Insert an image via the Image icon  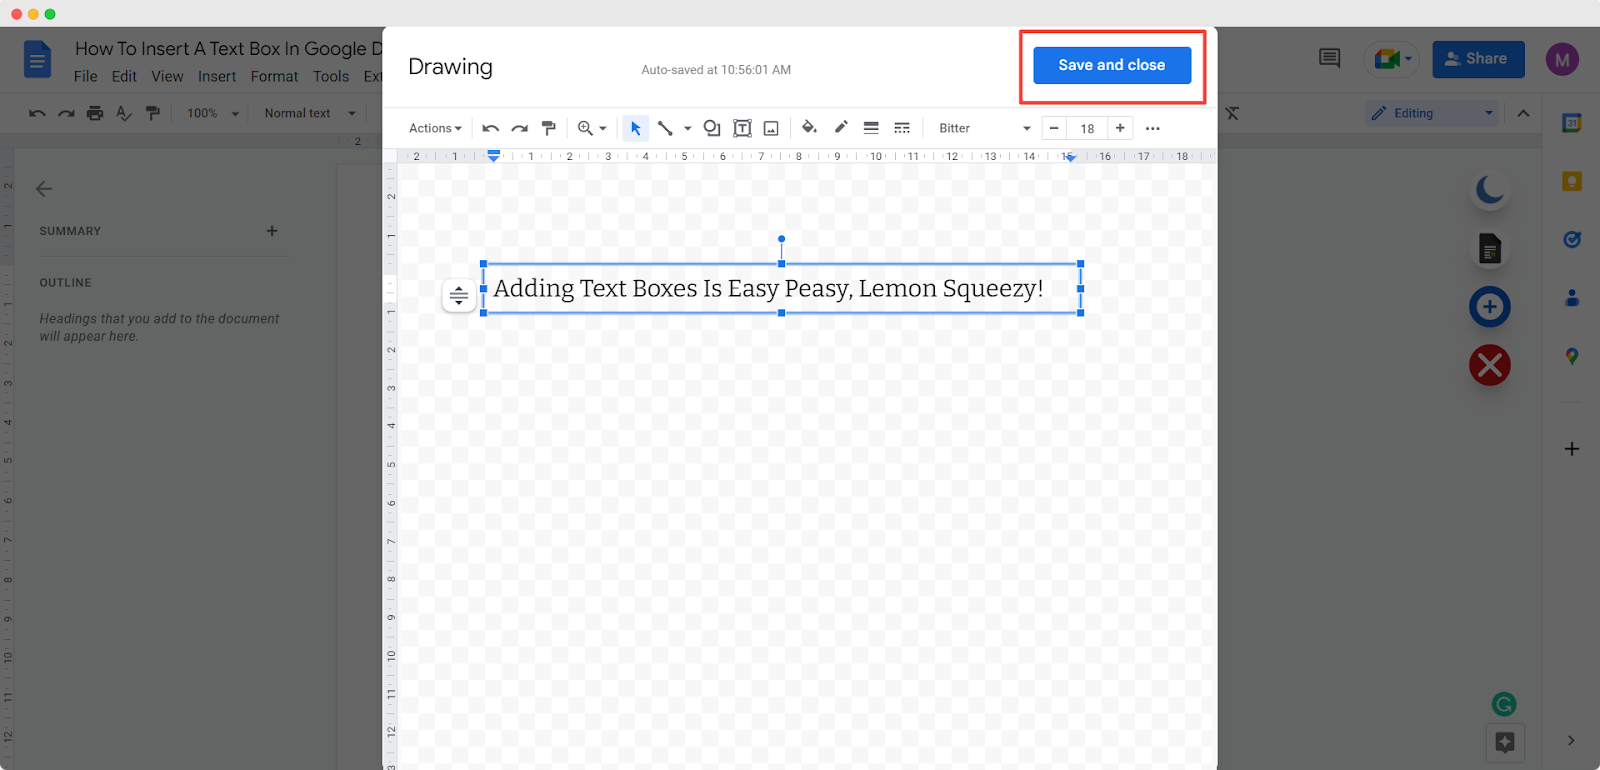coord(771,128)
